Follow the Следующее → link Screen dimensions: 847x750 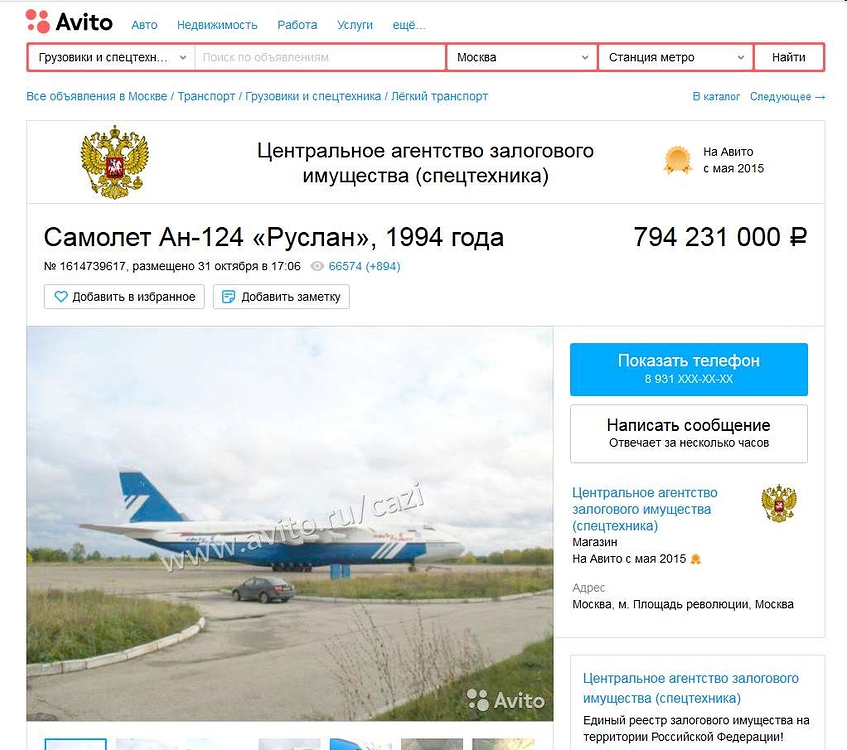pos(788,96)
